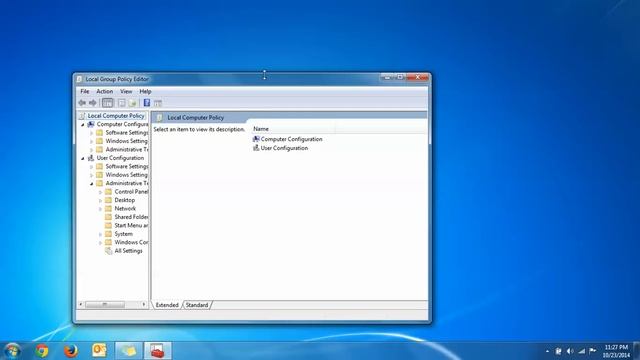Open Action Center flag tray icon
Screen dimensions: 640x360
click(x=593, y=351)
